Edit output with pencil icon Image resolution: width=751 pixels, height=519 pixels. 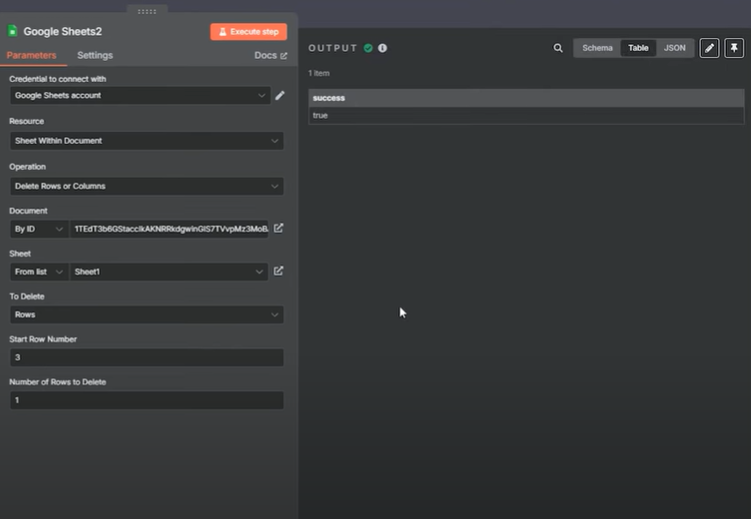[709, 48]
